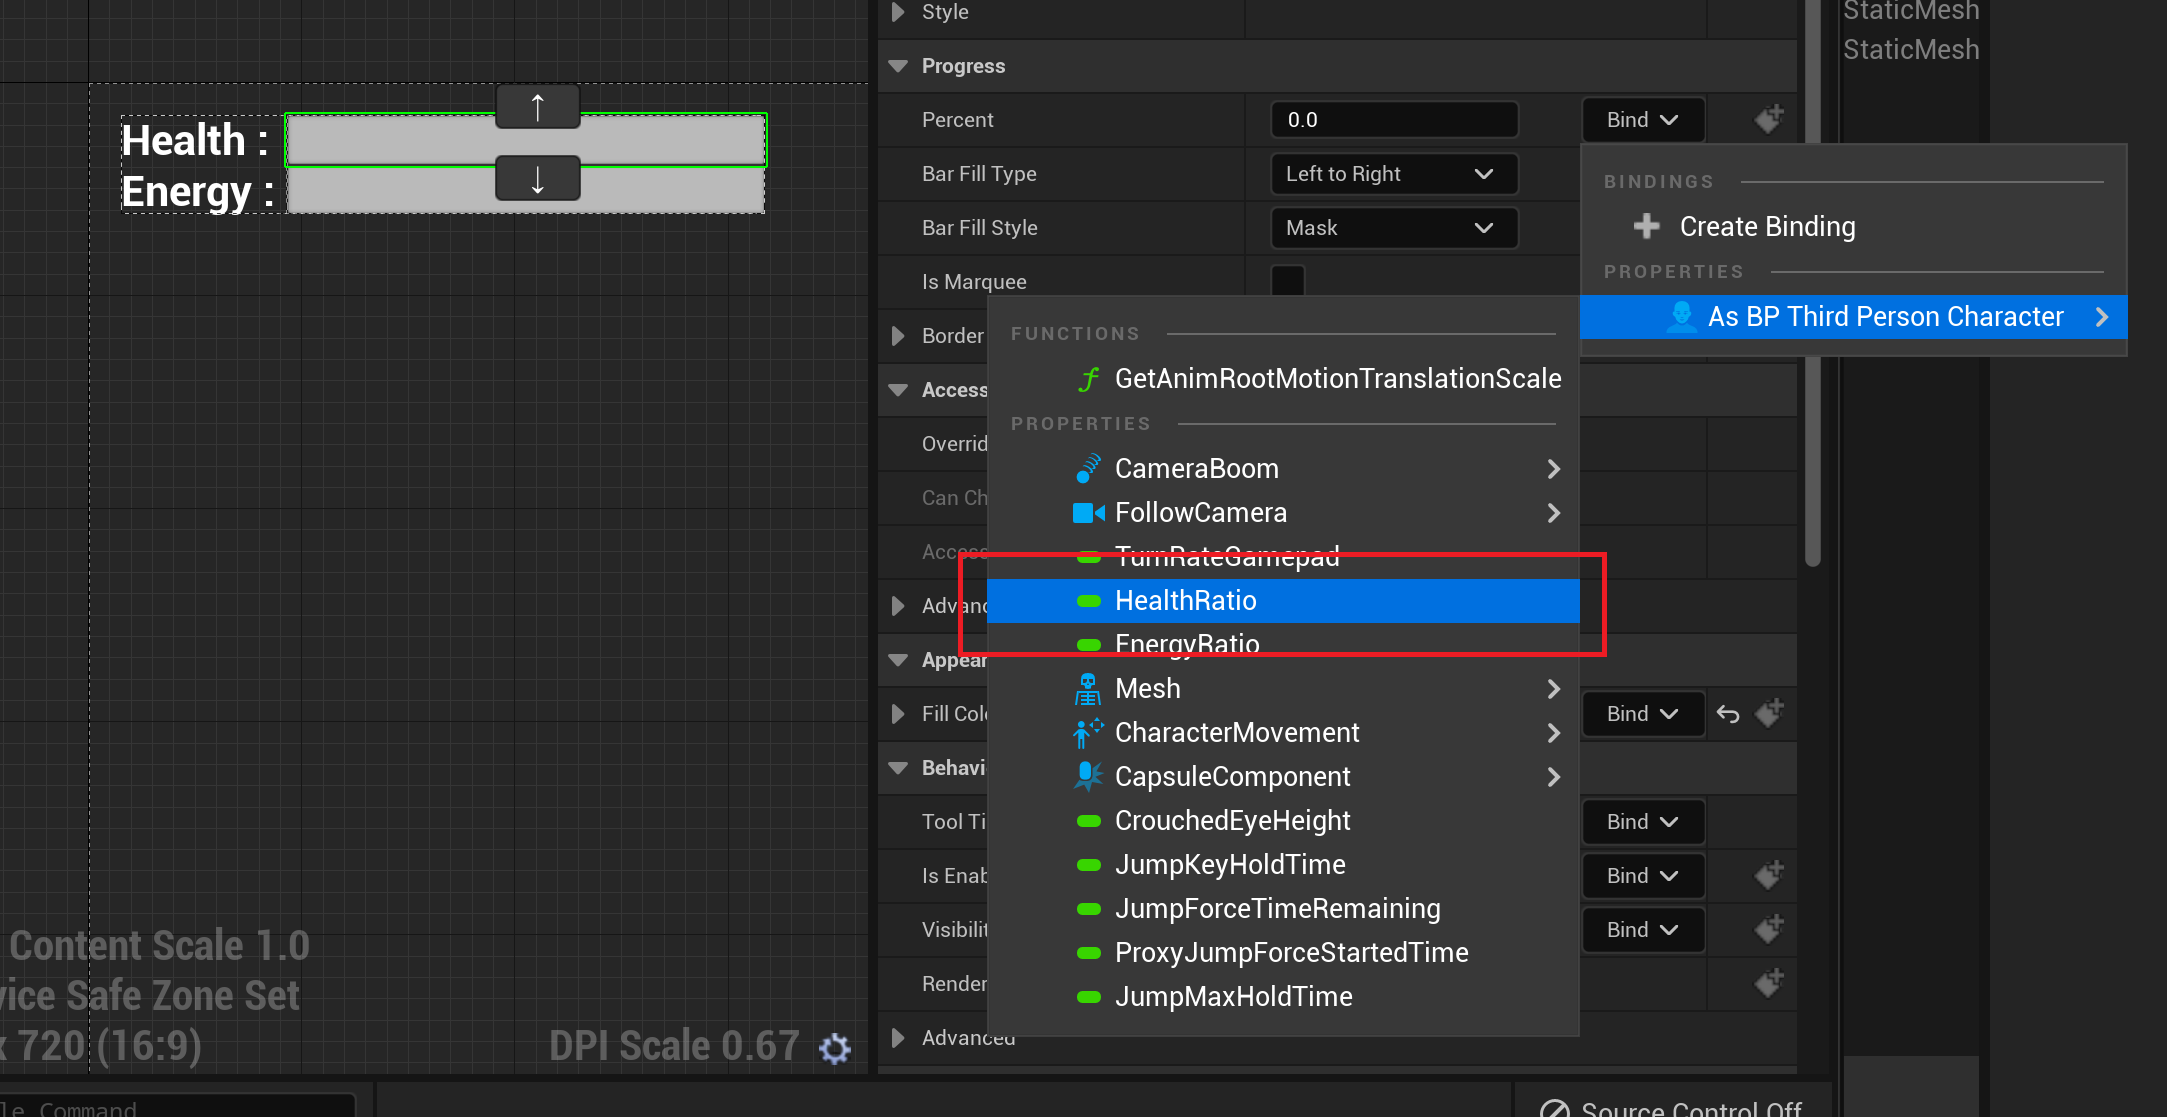The width and height of the screenshot is (2167, 1117).
Task: Open the Percent Bind dropdown button
Action: (1642, 120)
